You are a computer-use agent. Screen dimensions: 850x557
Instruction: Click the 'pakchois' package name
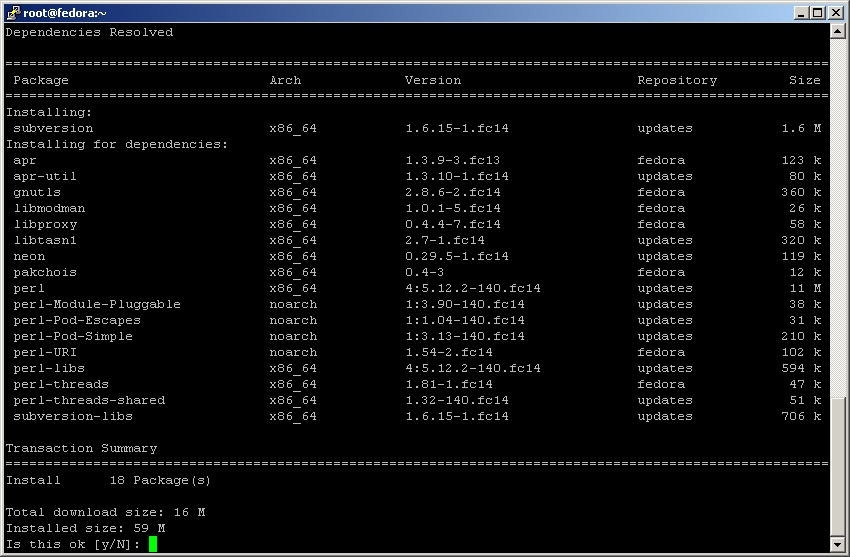(45, 272)
